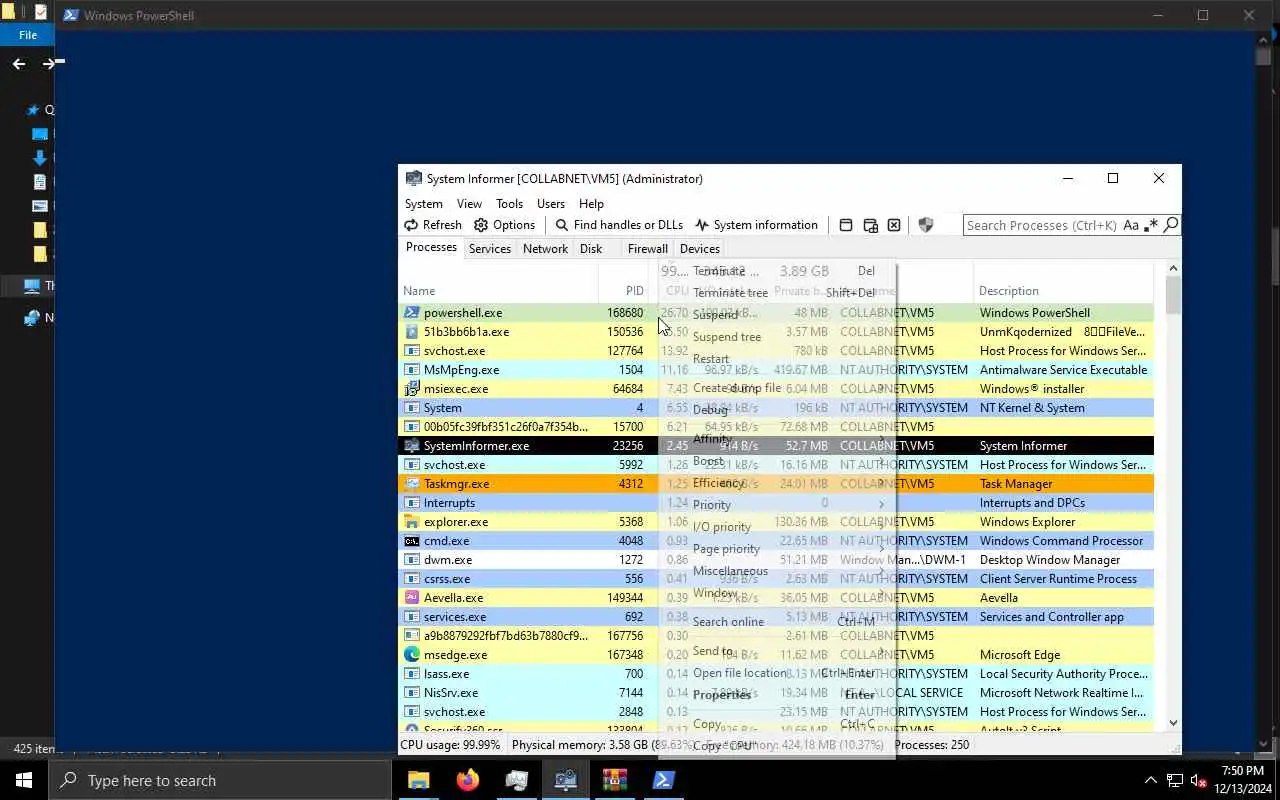1280x800 pixels.
Task: Open Firefox from the taskbar
Action: point(468,780)
